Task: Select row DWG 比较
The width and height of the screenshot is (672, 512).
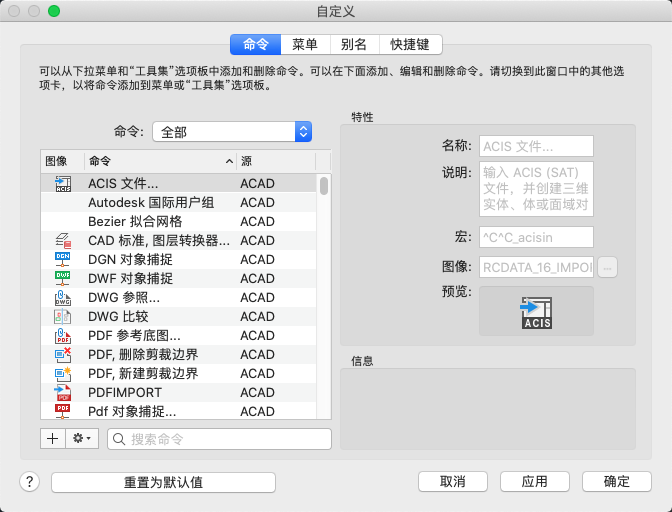Action: pyautogui.click(x=179, y=316)
